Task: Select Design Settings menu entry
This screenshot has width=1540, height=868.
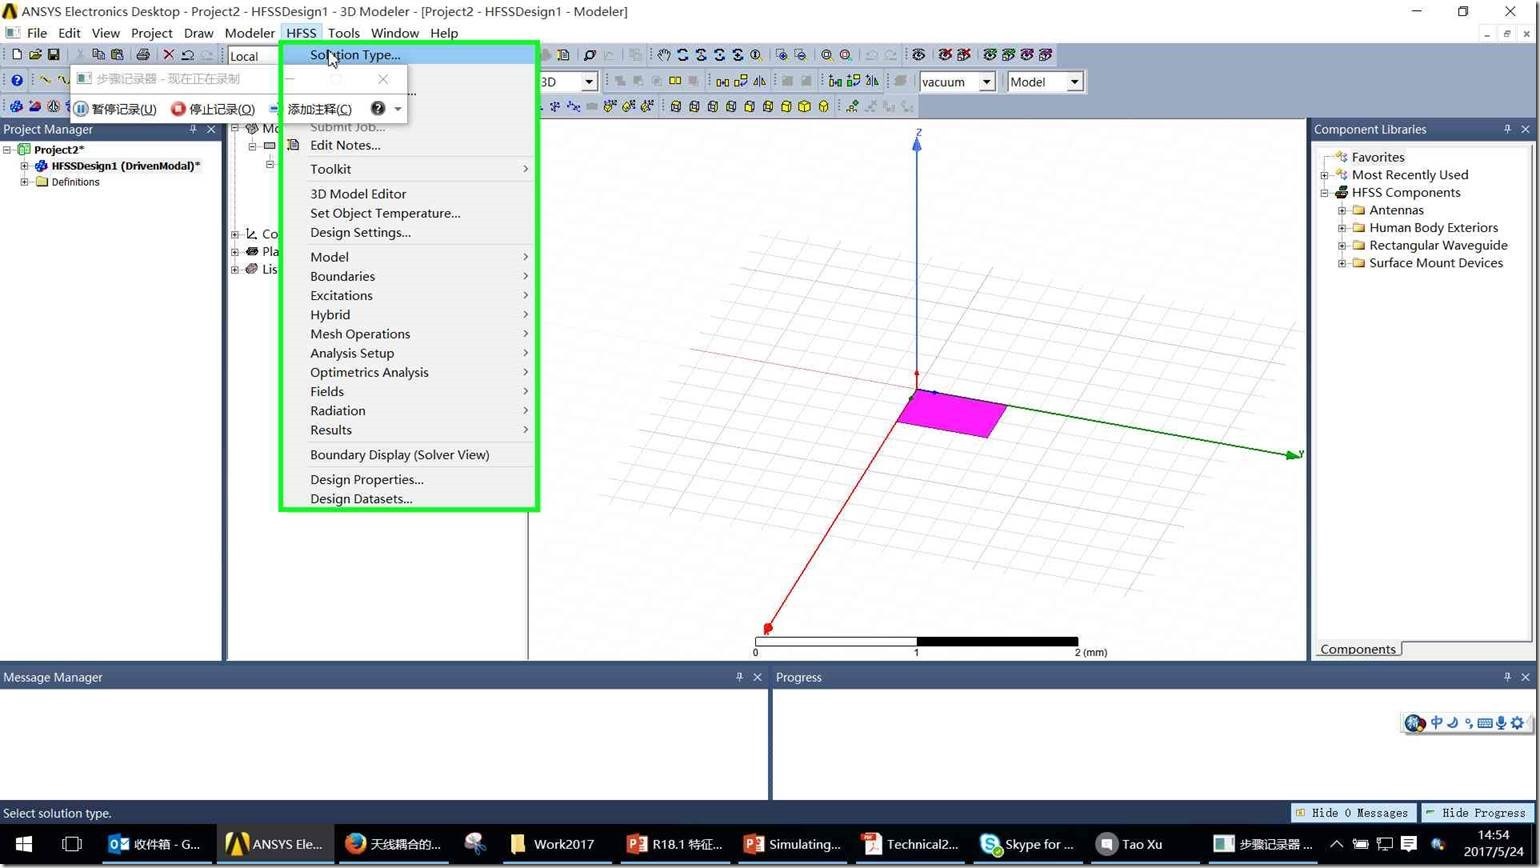Action: [x=408, y=232]
